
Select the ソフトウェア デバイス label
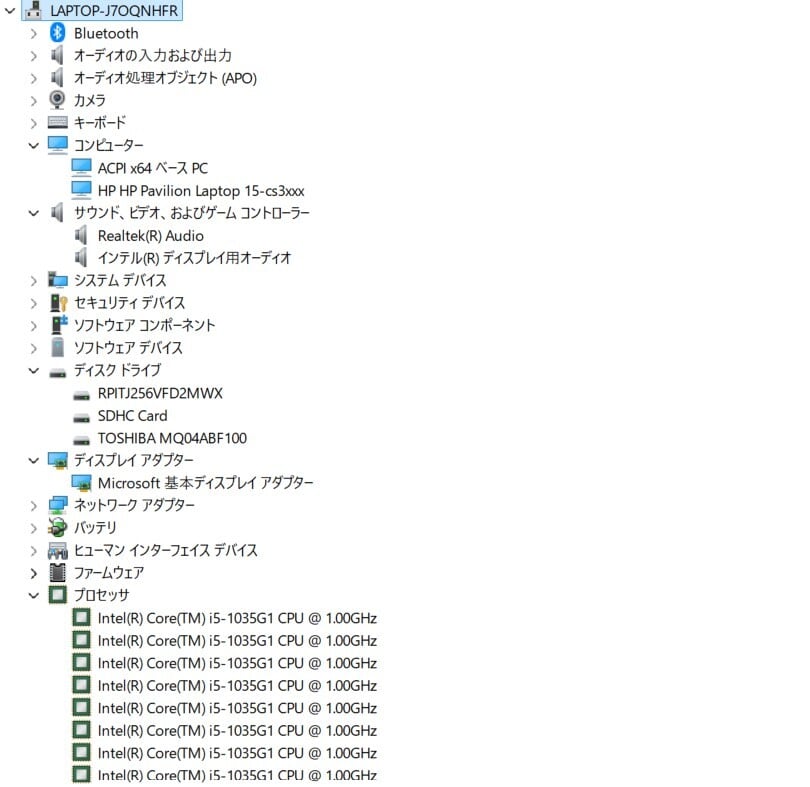[x=128, y=348]
